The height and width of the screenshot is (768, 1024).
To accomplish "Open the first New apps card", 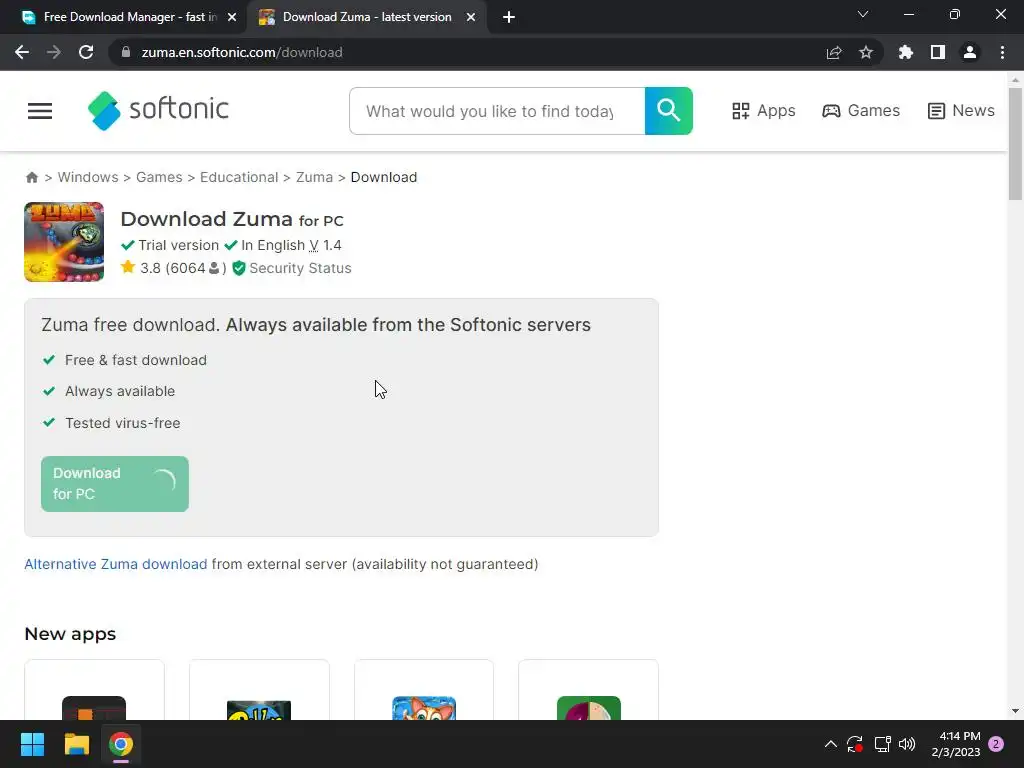I will click(94, 690).
